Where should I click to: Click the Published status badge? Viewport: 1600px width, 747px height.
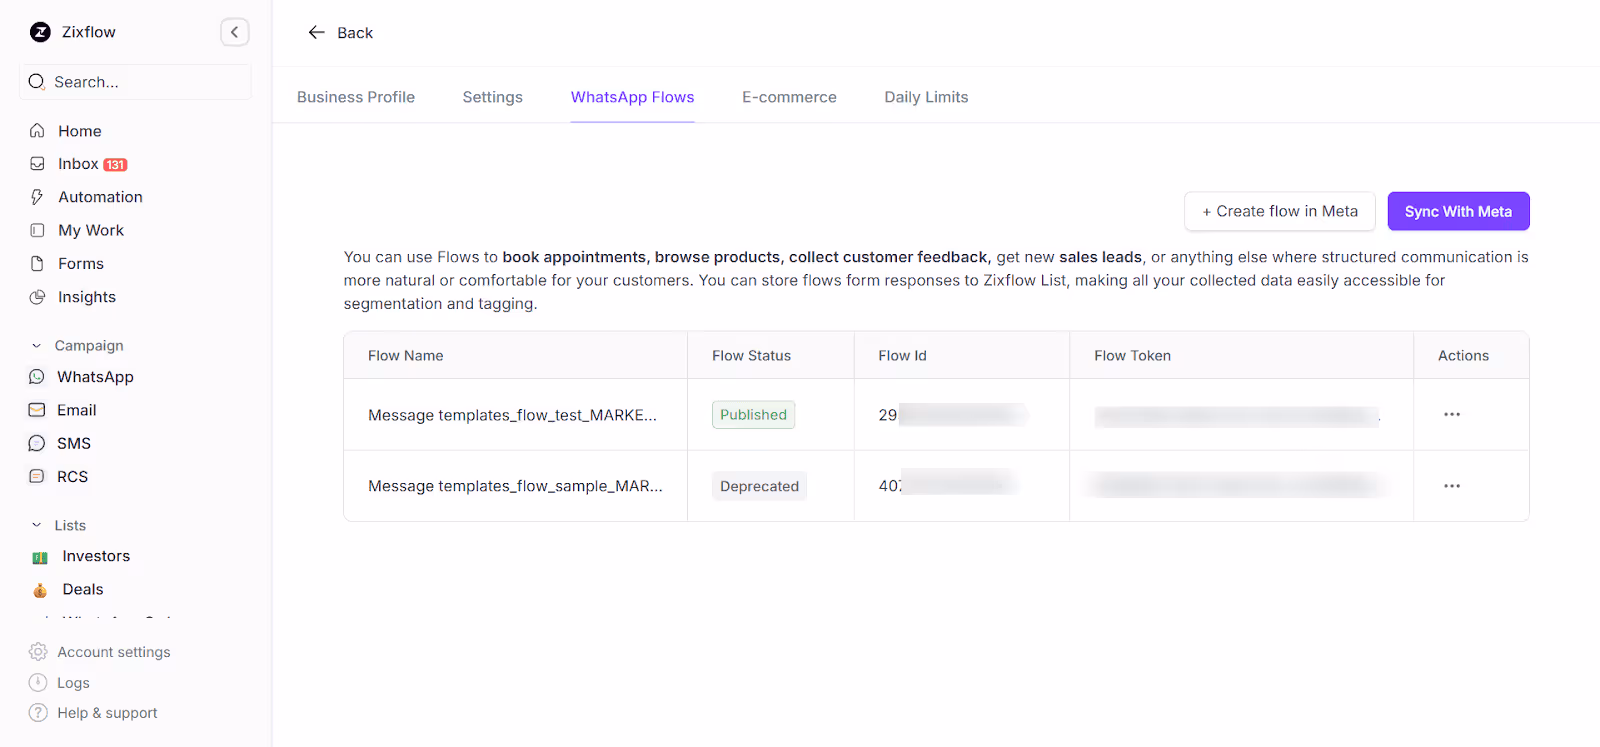click(753, 415)
